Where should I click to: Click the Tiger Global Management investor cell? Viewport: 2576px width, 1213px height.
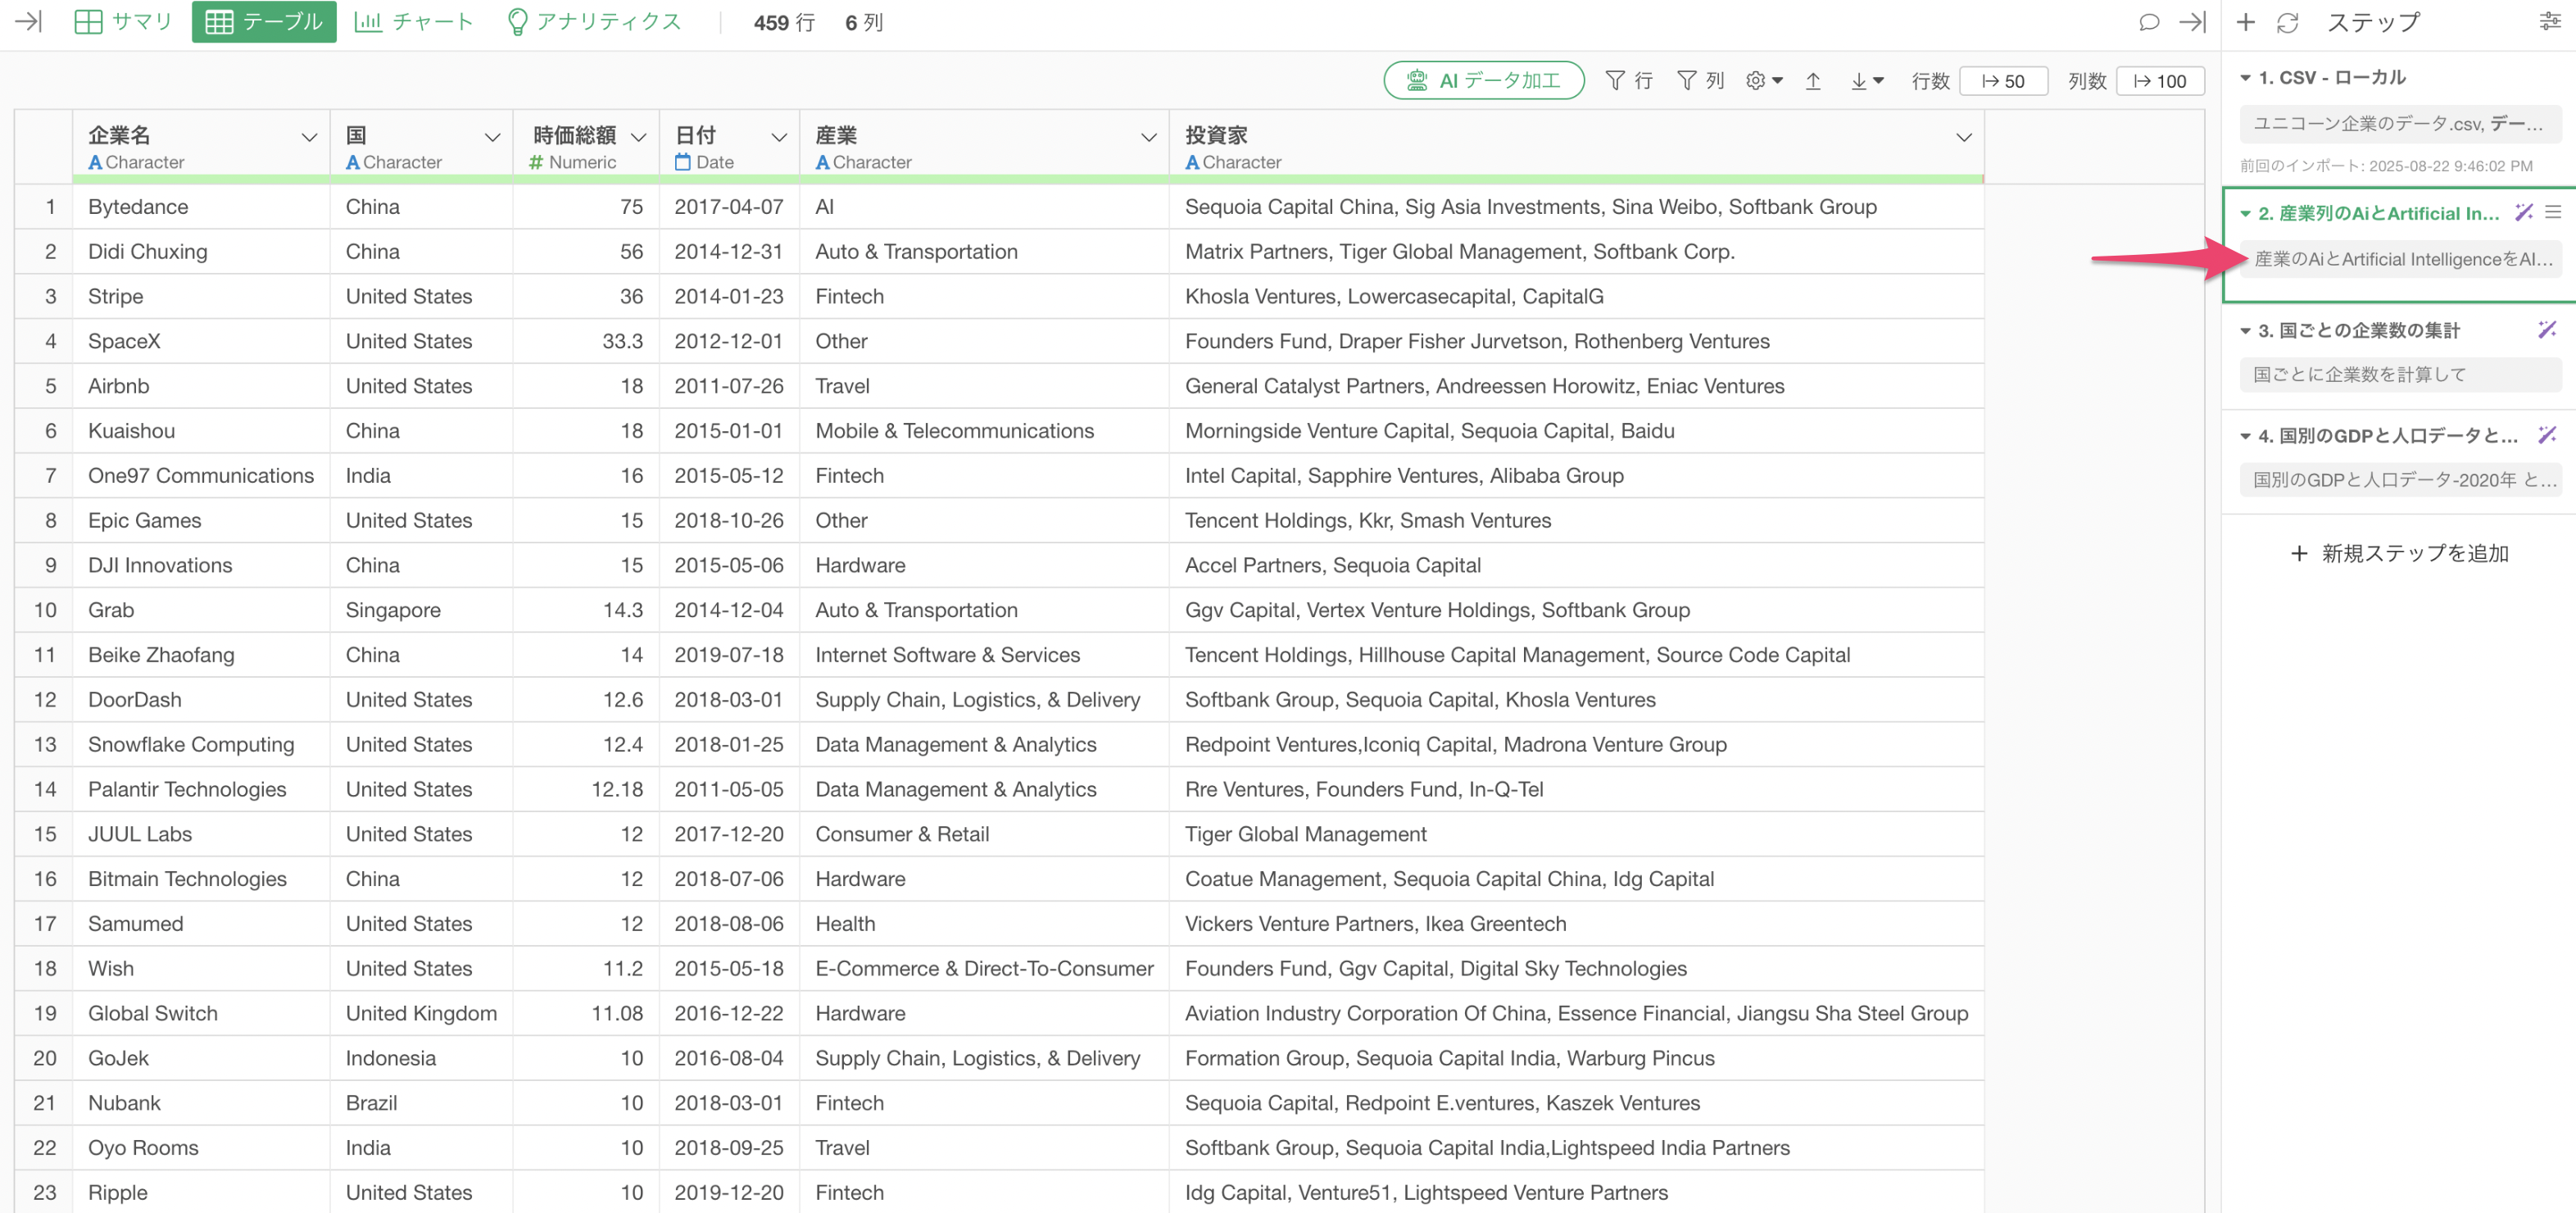pos(1576,834)
